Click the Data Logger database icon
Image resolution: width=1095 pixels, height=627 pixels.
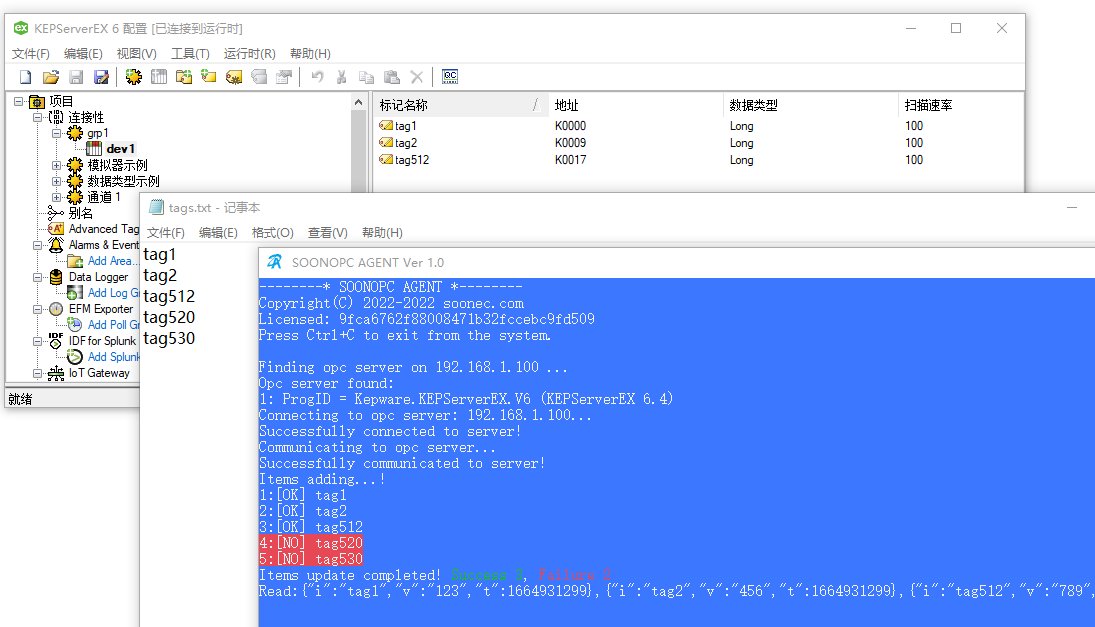point(56,276)
